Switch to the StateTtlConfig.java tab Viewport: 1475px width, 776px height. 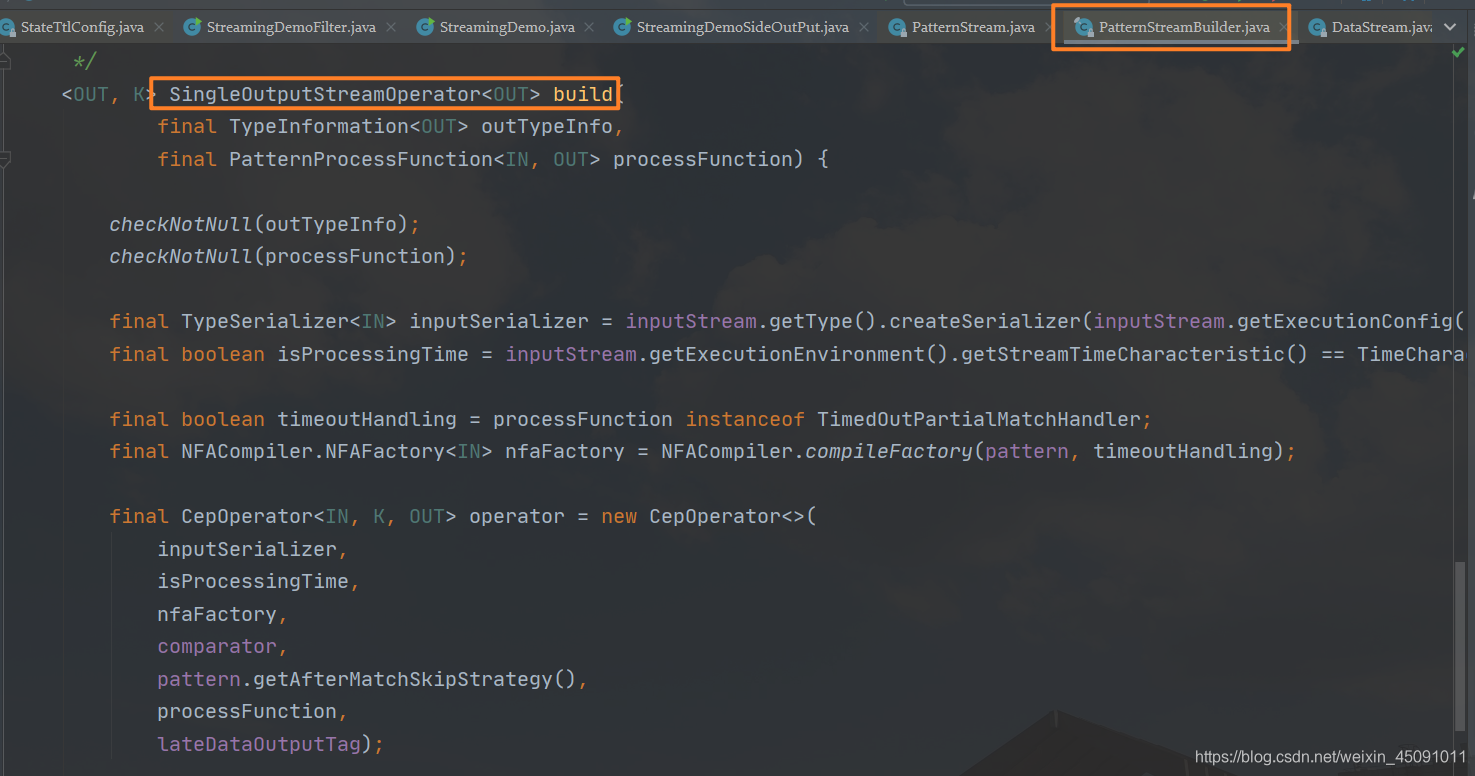[81, 27]
